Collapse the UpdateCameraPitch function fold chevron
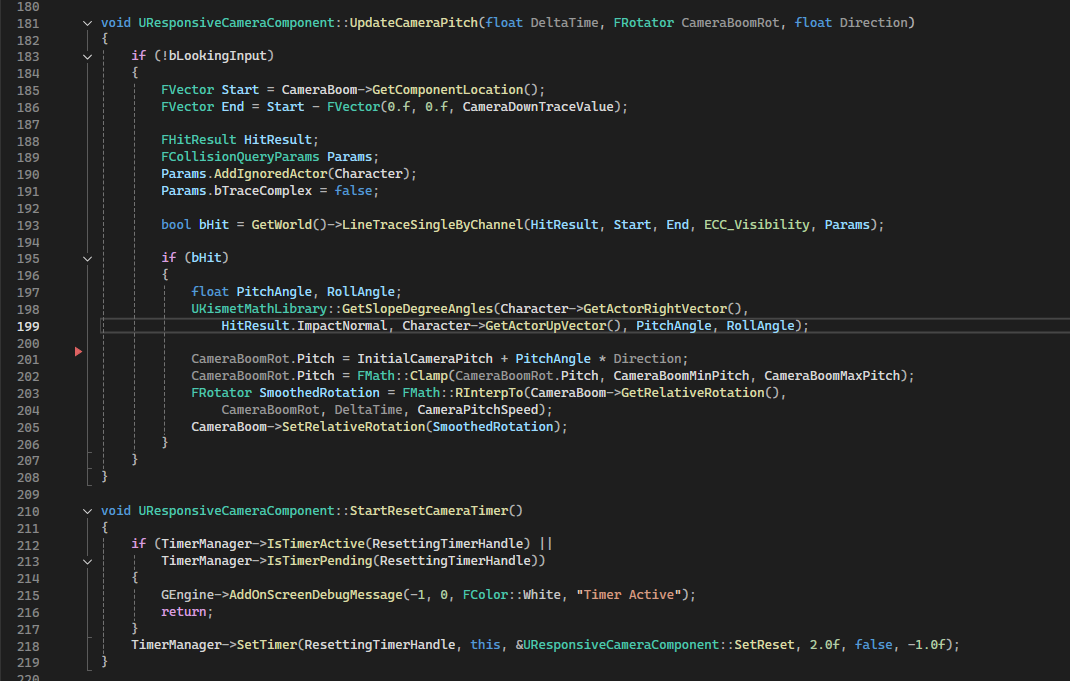The height and width of the screenshot is (681, 1070). pos(88,23)
